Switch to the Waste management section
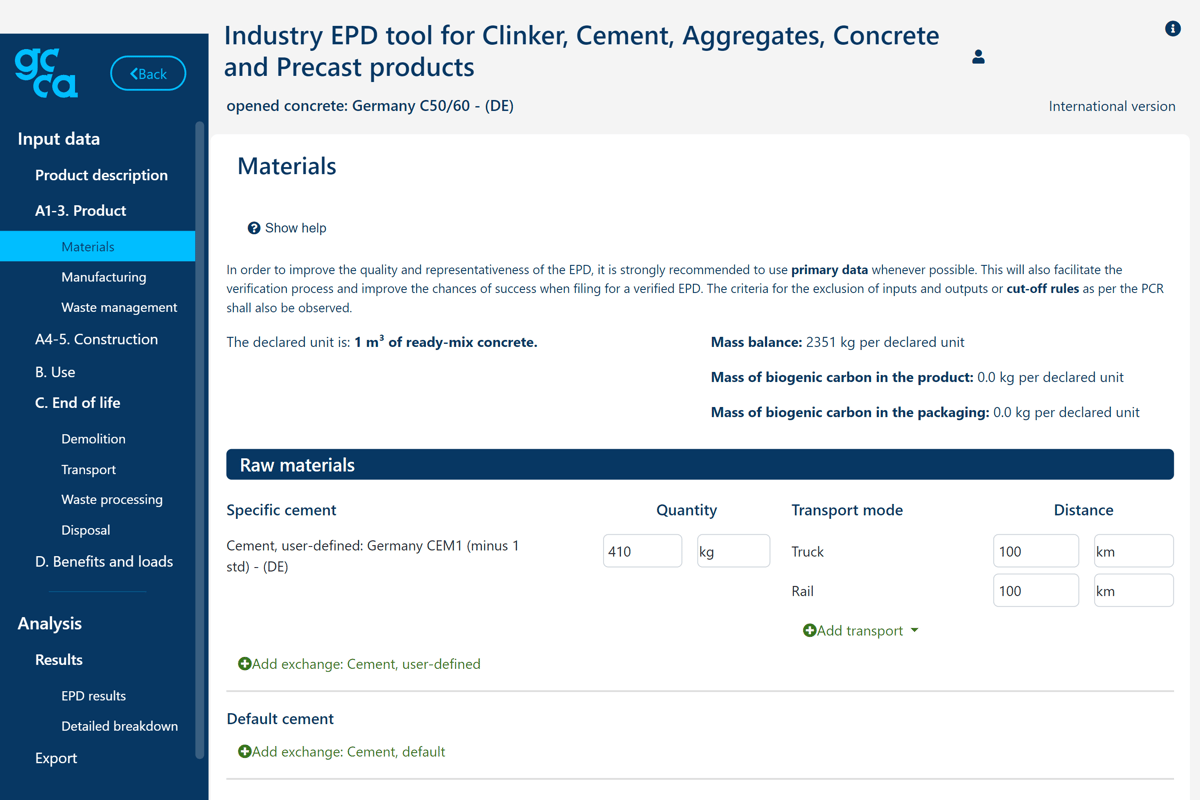1200x800 pixels. point(120,307)
